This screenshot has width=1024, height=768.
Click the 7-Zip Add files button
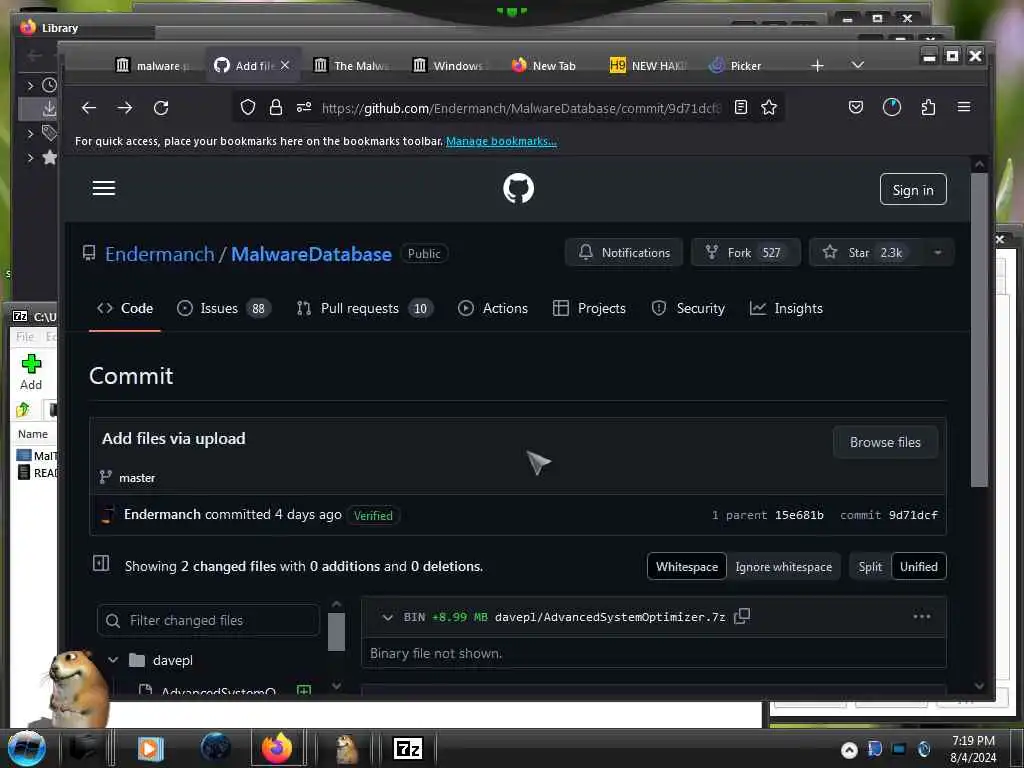[x=31, y=372]
